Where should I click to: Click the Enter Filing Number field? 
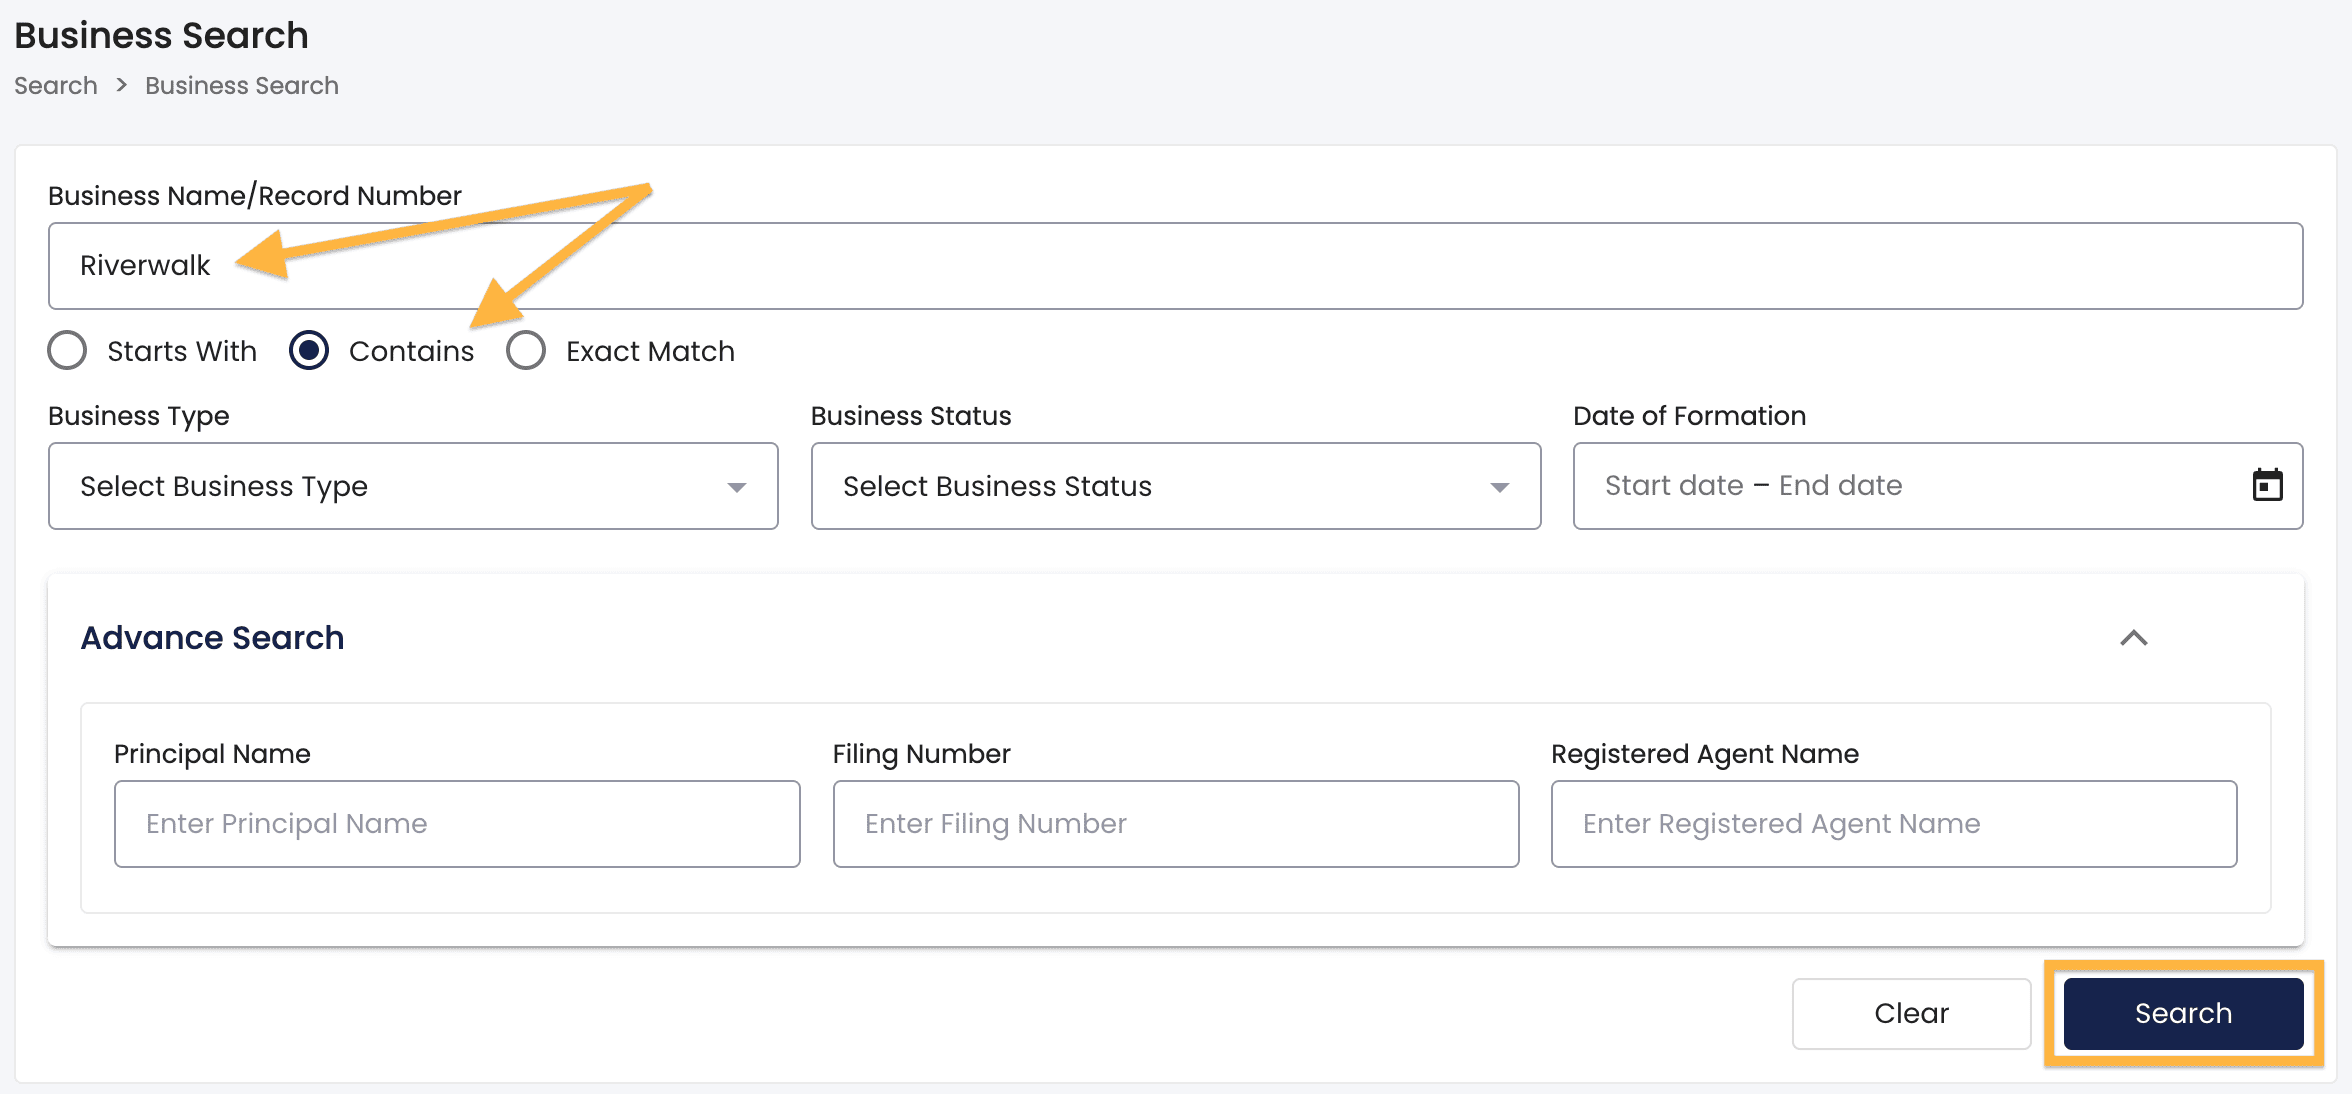pyautogui.click(x=1175, y=823)
